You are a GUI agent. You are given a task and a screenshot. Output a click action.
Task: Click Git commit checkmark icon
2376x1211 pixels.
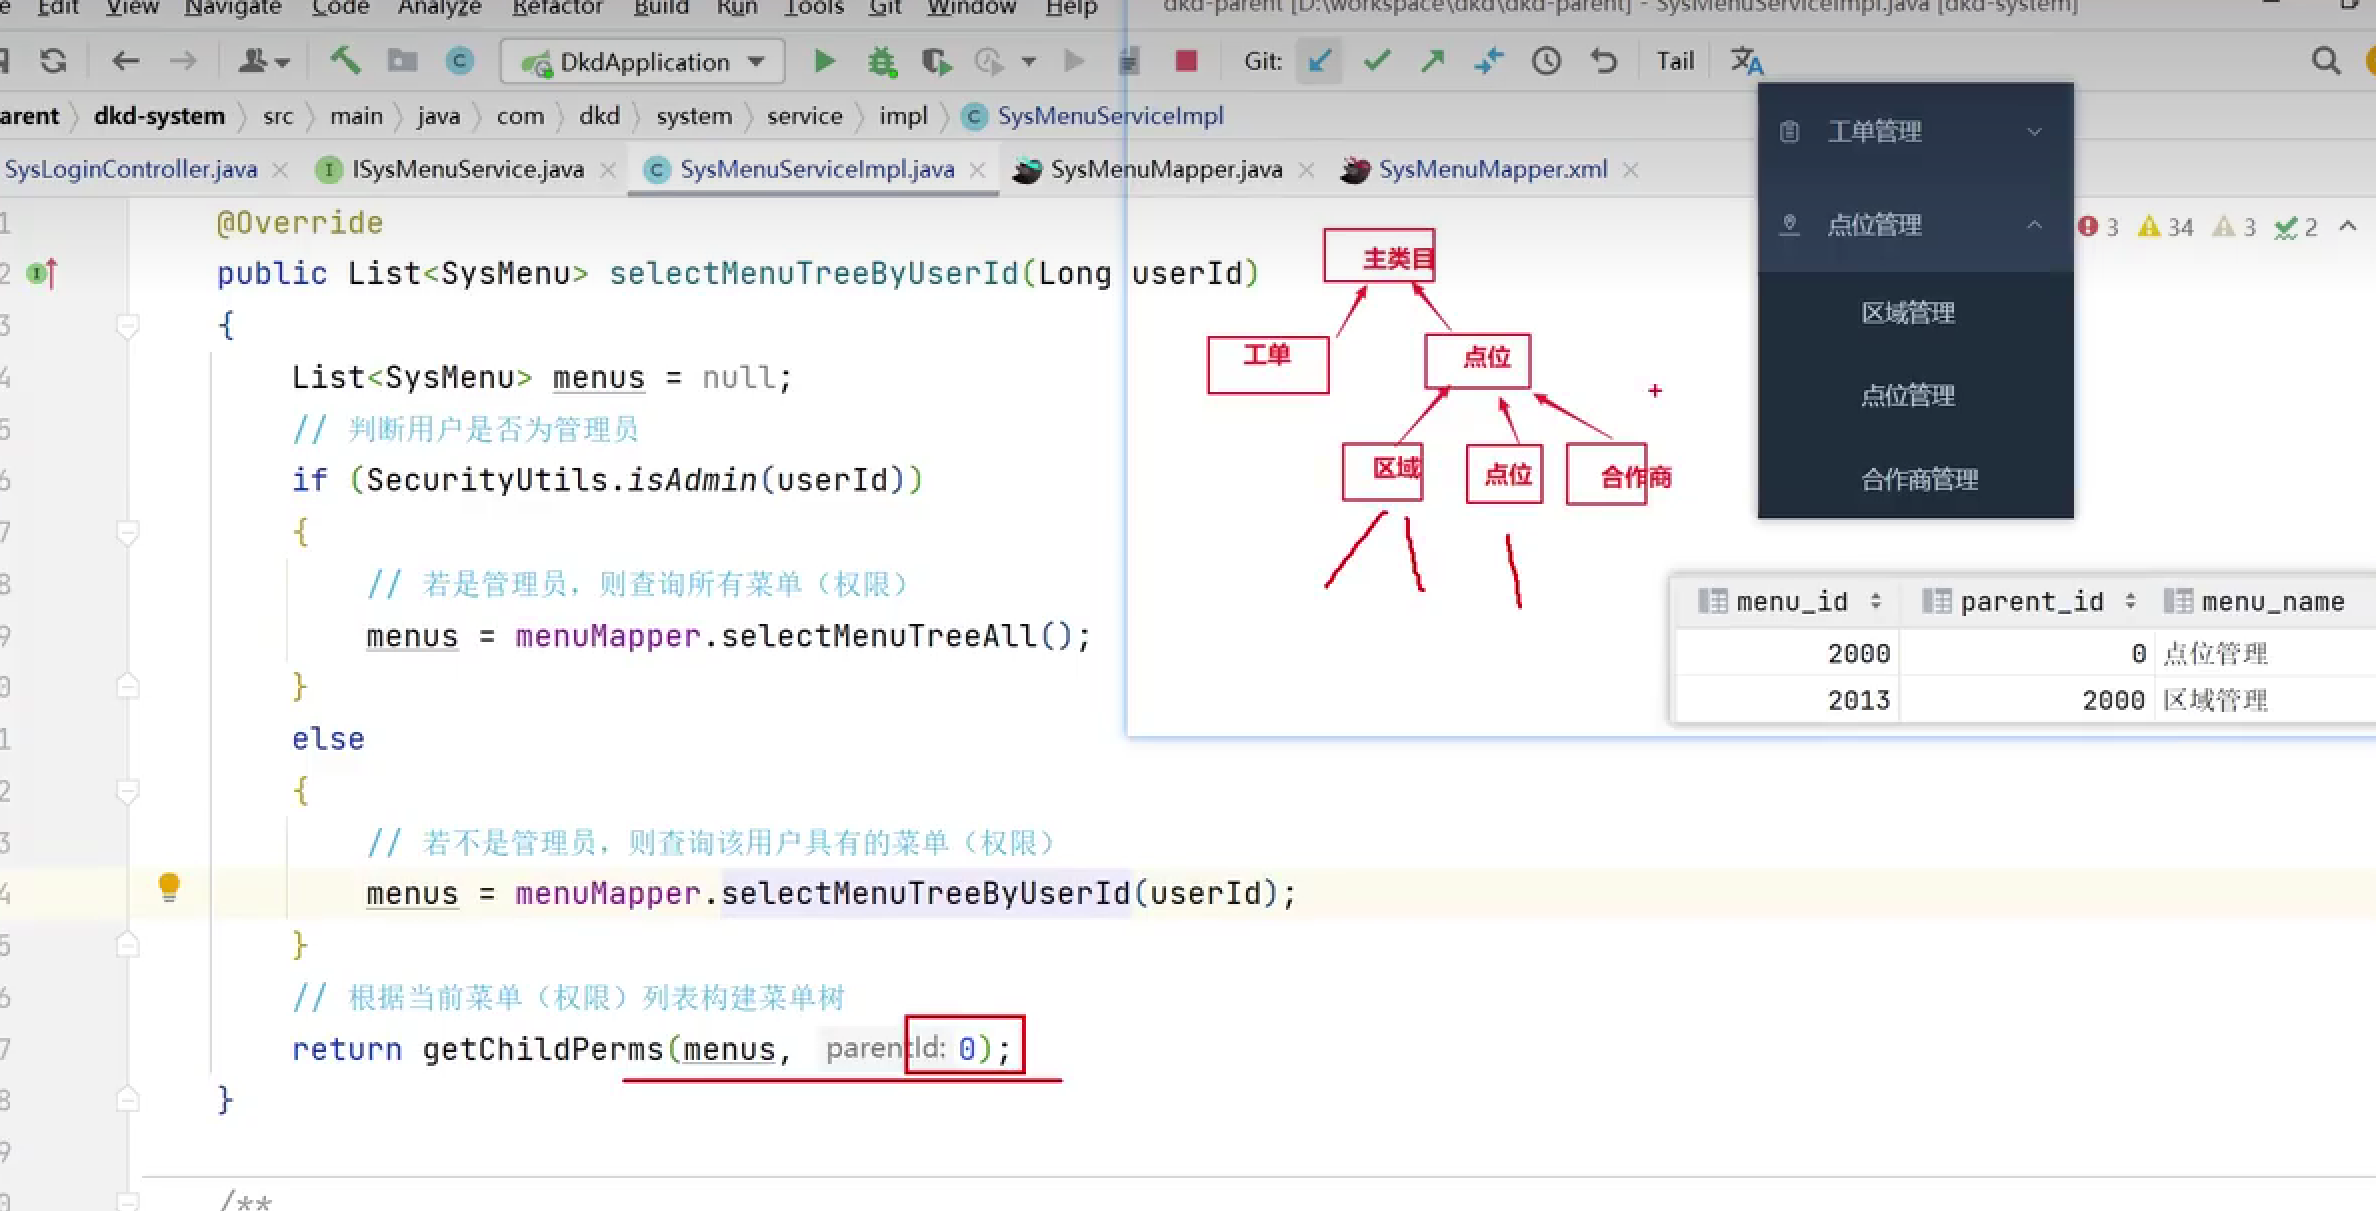1377,62
